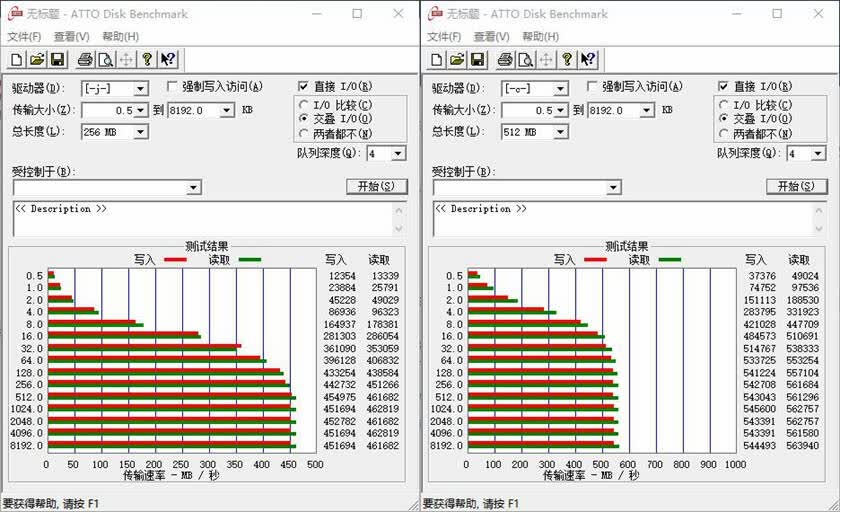
Task: Open 查看(V) menu in right window
Action: coord(491,36)
